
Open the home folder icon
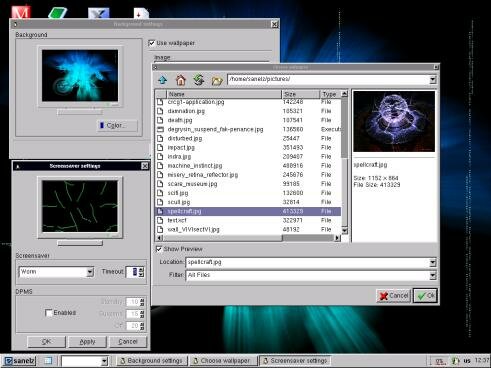pyautogui.click(x=181, y=80)
